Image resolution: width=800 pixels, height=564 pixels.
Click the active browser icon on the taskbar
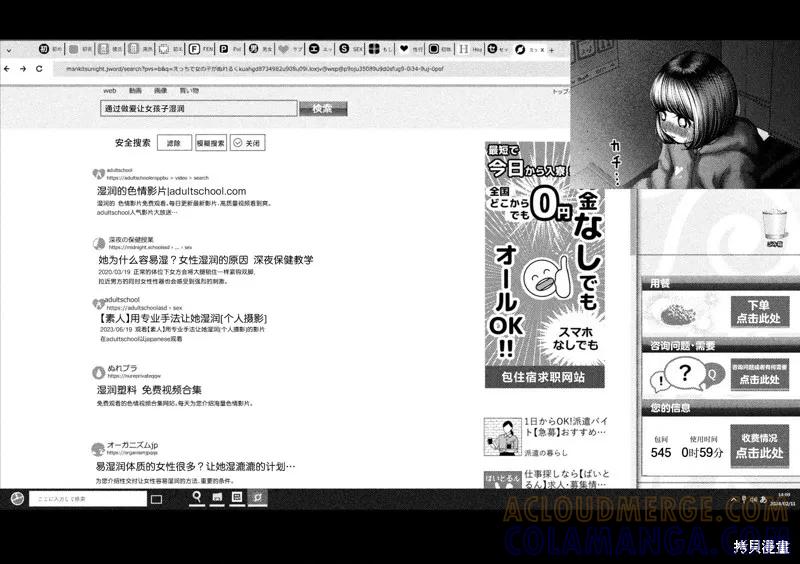click(x=258, y=498)
